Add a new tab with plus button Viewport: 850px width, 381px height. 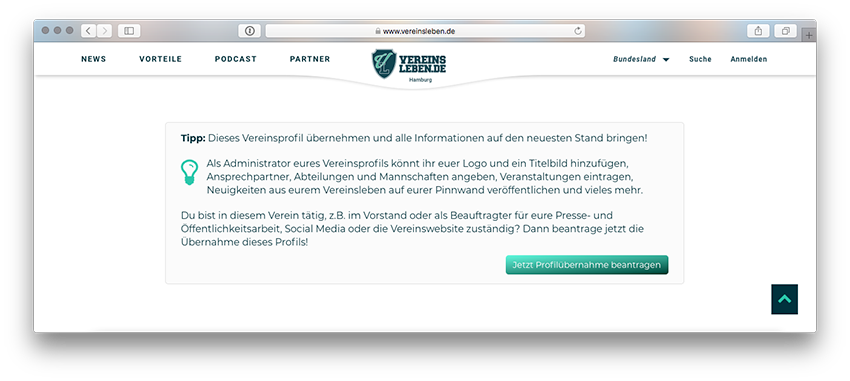[809, 35]
